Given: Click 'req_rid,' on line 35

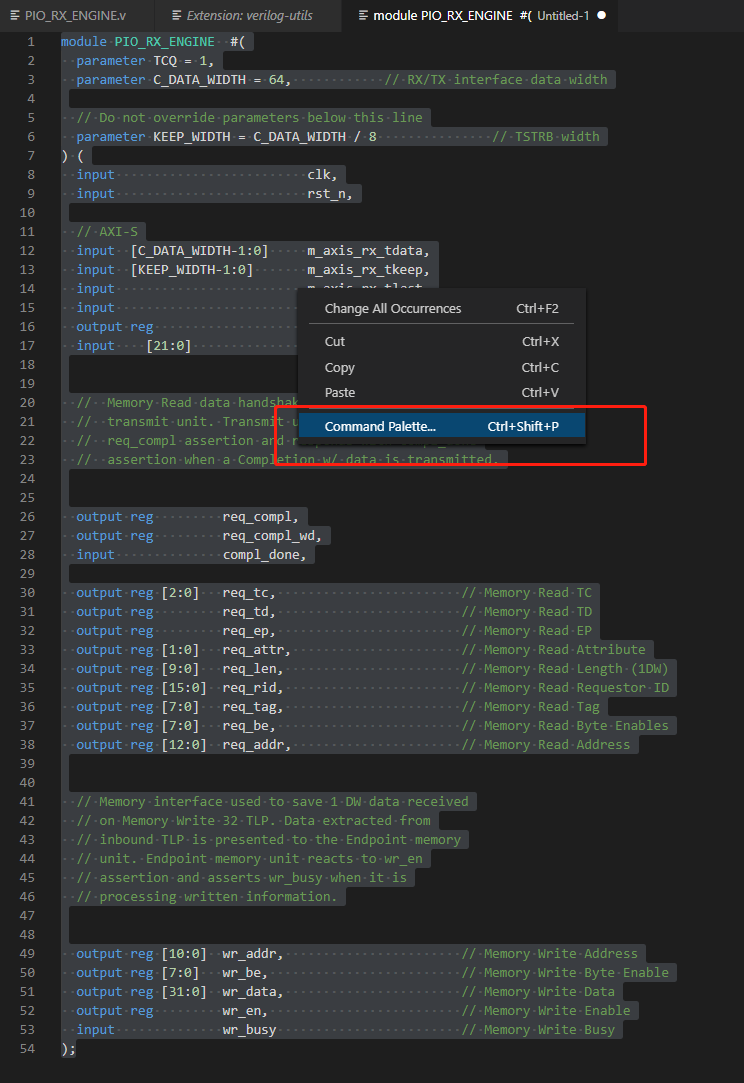Looking at the screenshot, I should pos(253,688).
